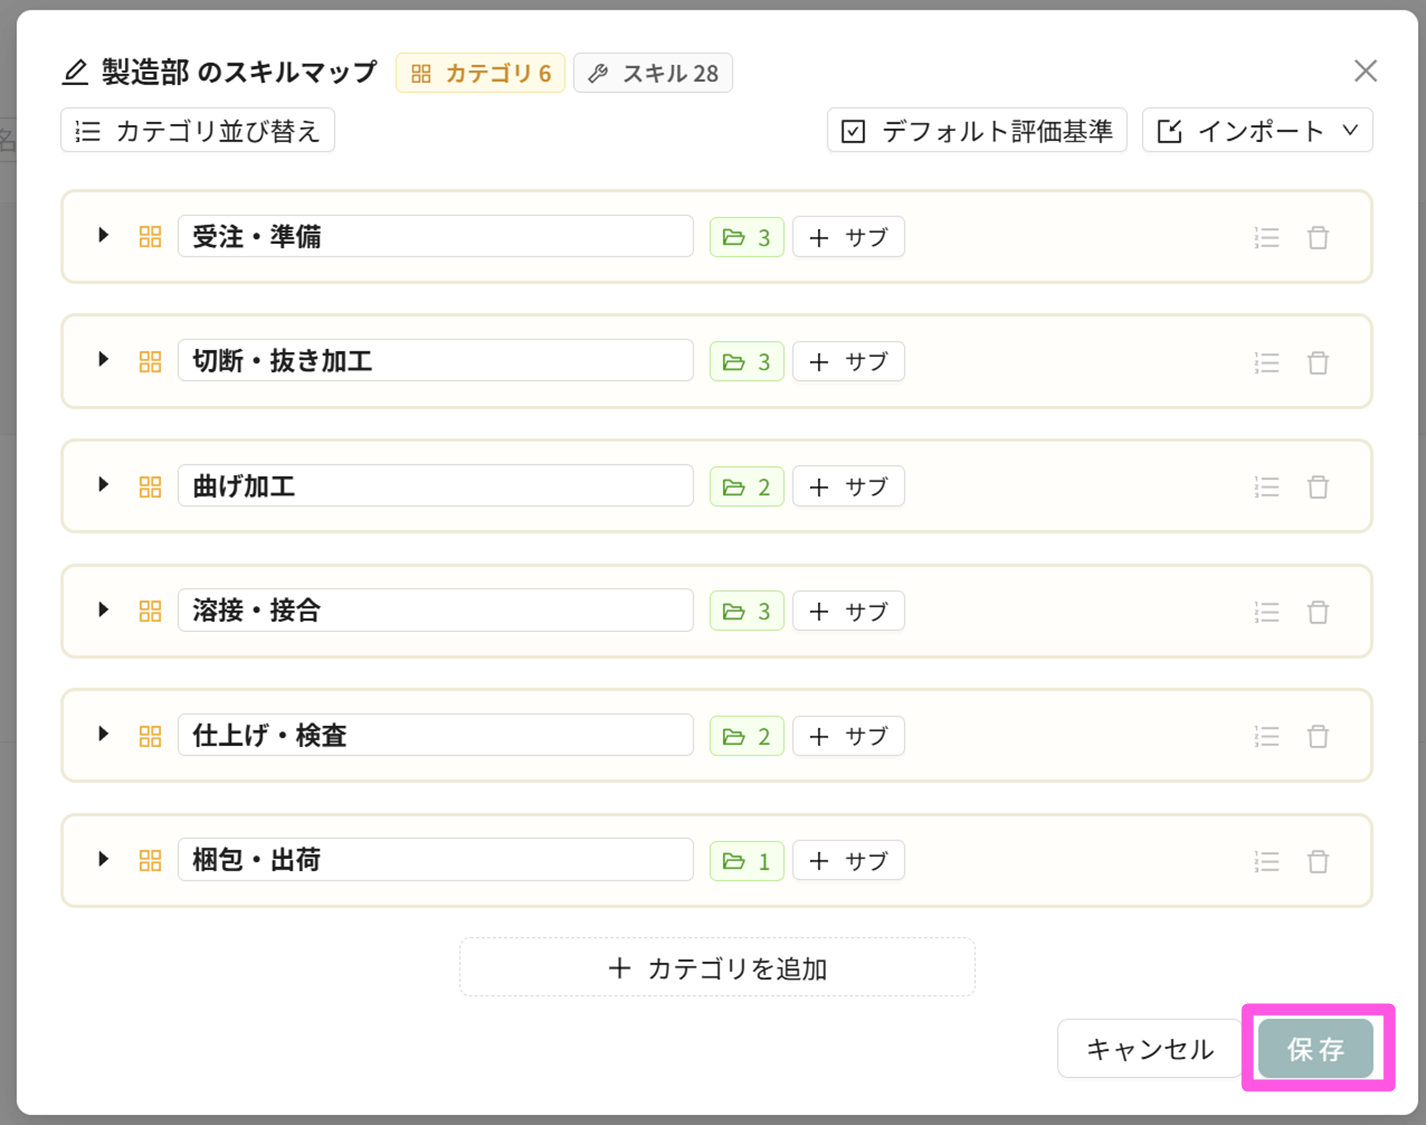
Task: Delete the 受注・準備 category via trash icon
Action: point(1318,238)
